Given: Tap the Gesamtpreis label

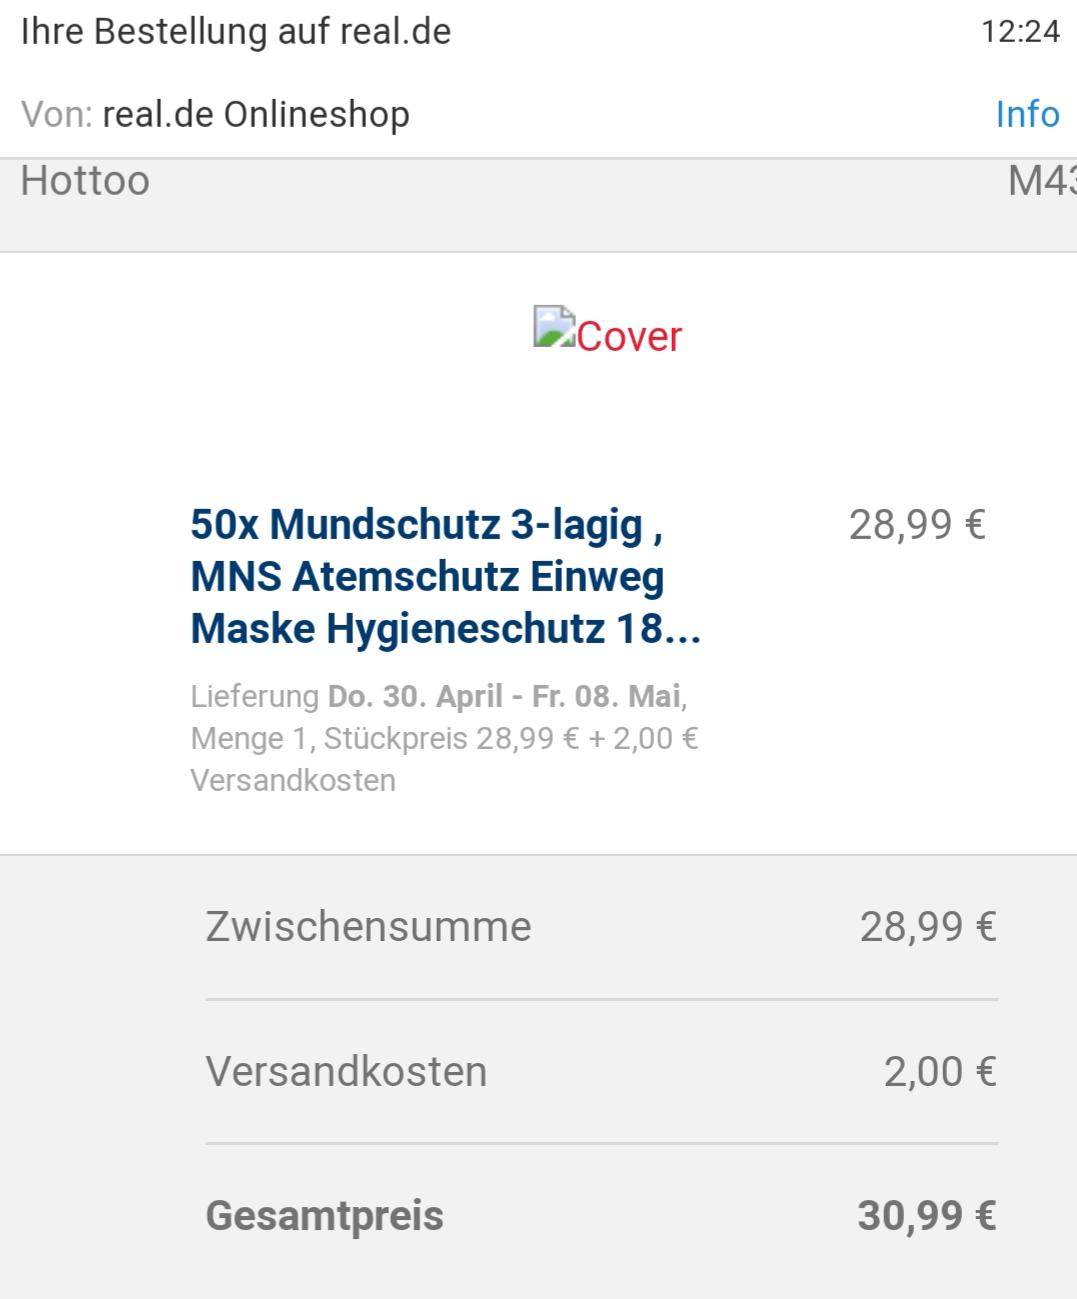Looking at the screenshot, I should point(325,1216).
